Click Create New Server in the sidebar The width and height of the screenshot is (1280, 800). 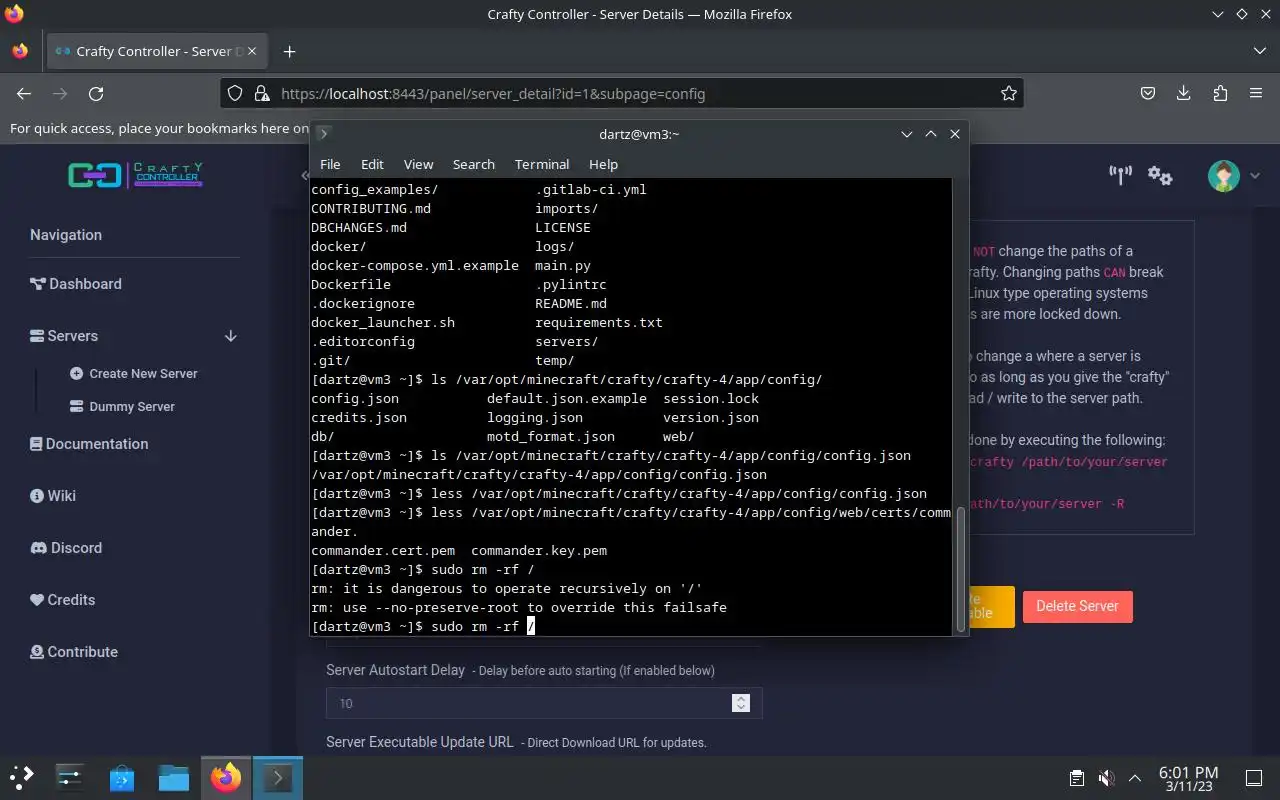pyautogui.click(x=134, y=373)
